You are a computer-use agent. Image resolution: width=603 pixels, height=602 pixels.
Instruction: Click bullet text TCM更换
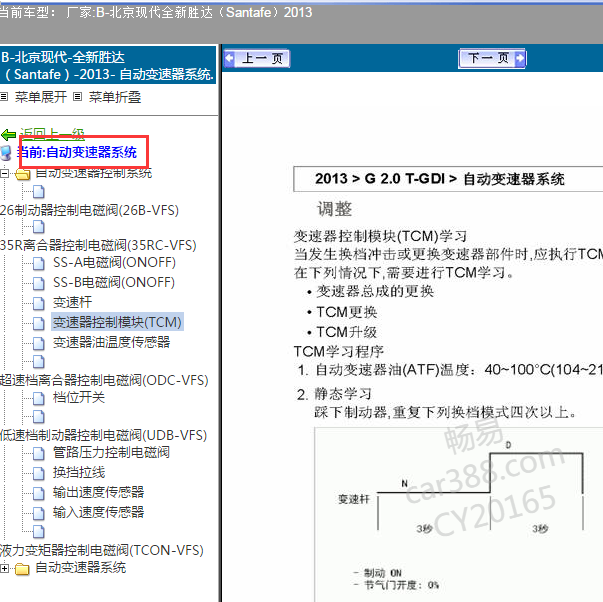(346, 312)
